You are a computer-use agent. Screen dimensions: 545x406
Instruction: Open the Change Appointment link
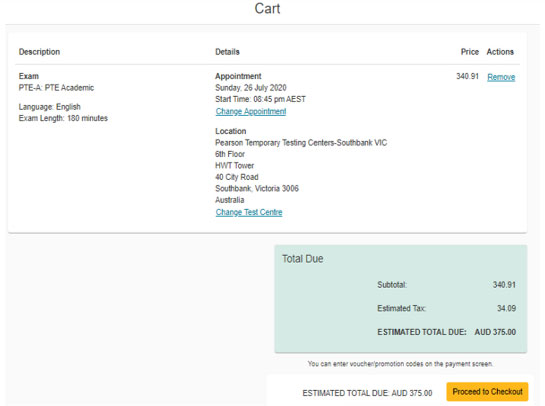coord(251,112)
